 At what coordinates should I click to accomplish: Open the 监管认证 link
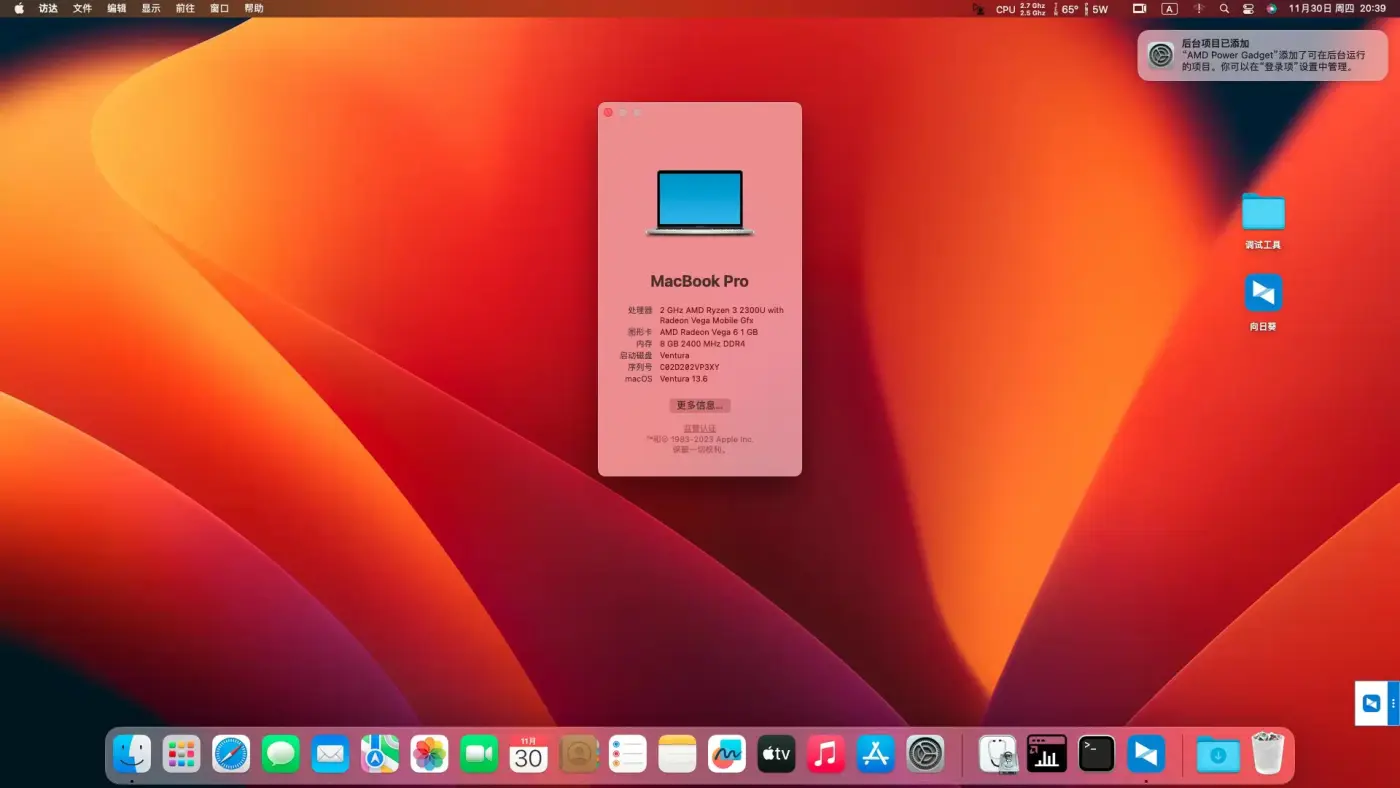[700, 428]
